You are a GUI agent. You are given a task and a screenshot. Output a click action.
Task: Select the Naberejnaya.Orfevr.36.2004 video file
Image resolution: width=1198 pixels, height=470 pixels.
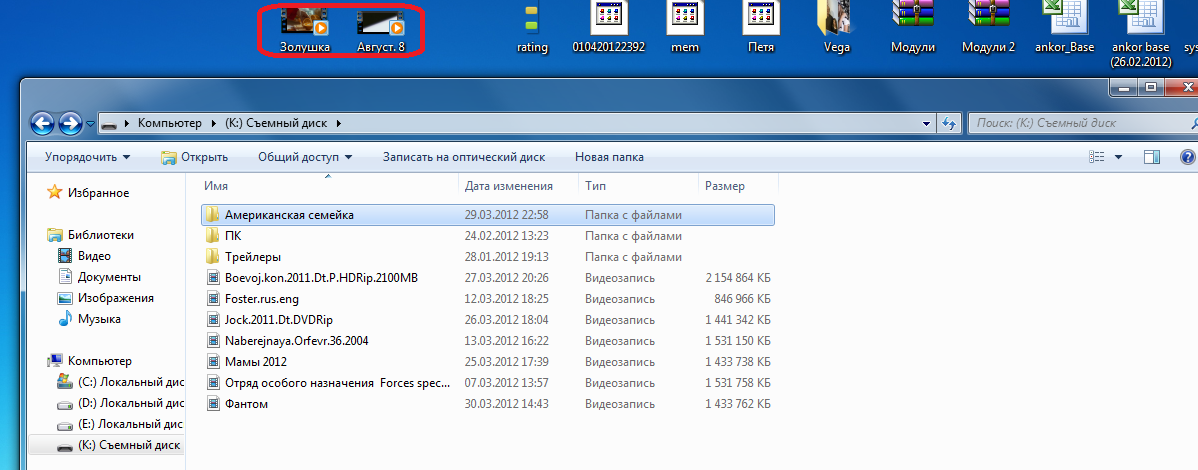[487, 341]
